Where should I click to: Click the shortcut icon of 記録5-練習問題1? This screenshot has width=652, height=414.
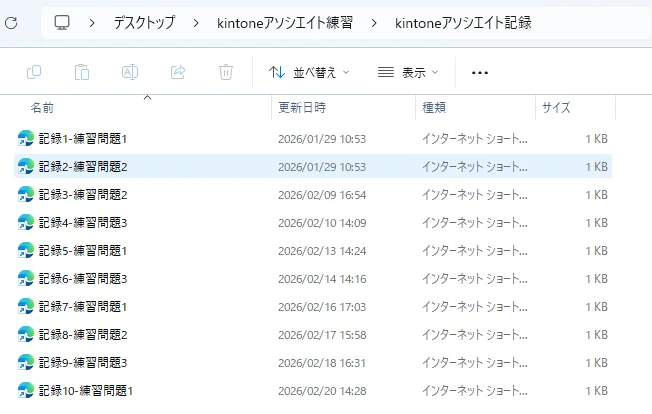26,251
